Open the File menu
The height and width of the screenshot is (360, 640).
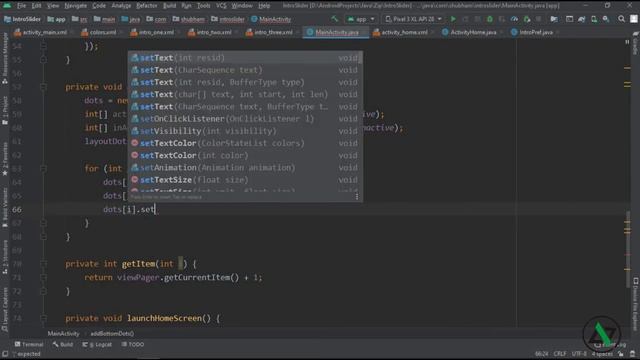(22, 6)
